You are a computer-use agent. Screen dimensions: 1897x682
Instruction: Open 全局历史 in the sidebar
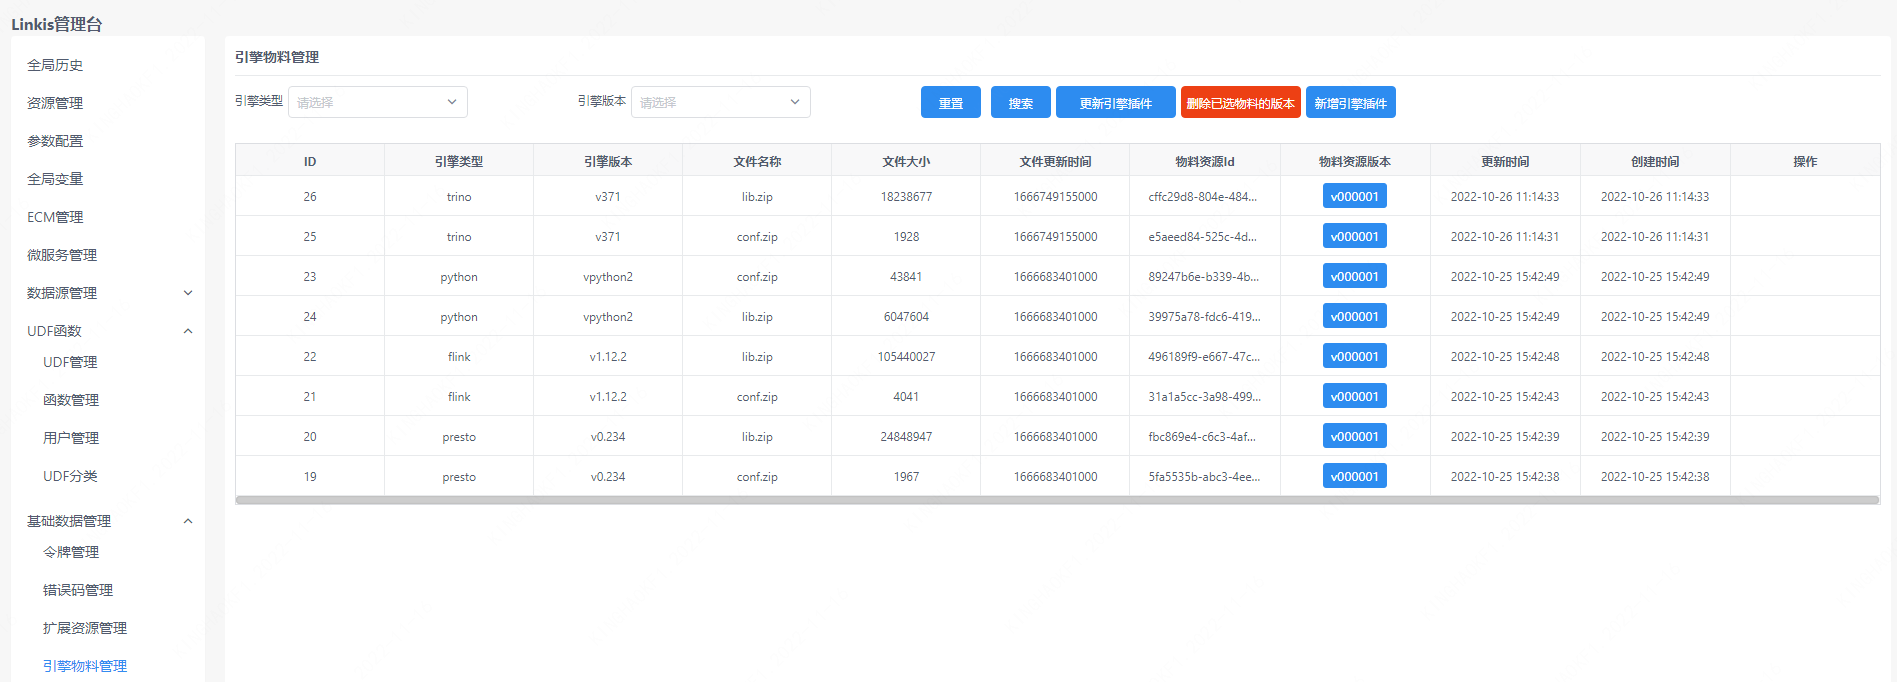point(55,65)
